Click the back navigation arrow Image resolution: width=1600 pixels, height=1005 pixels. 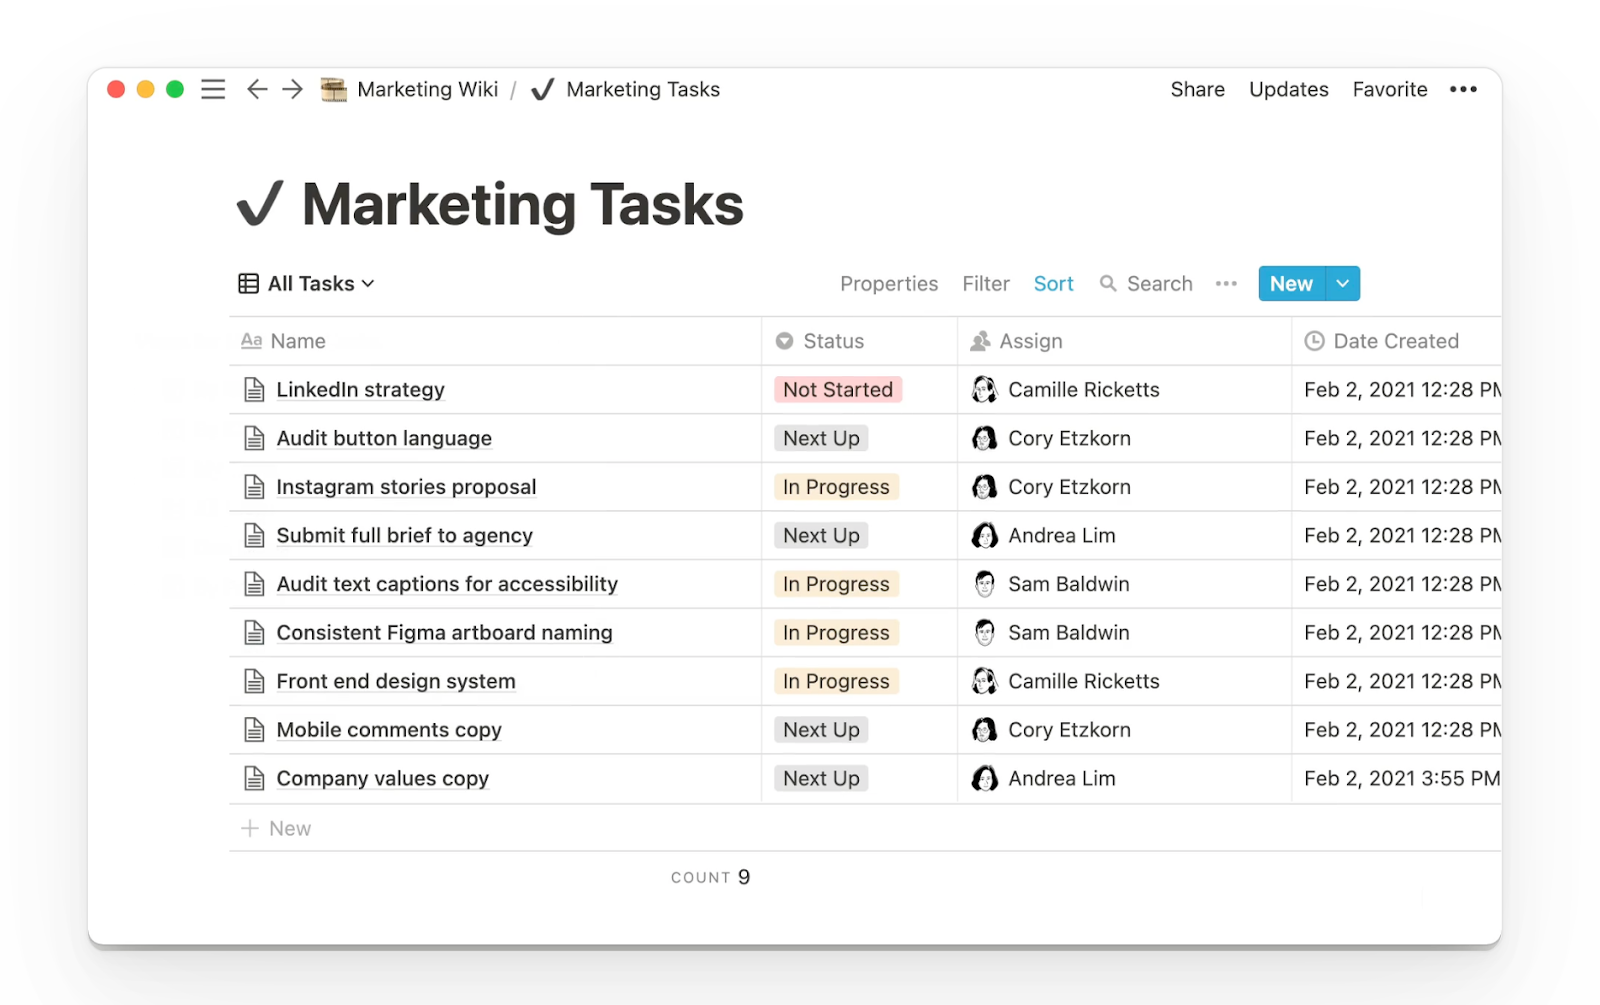(x=257, y=89)
